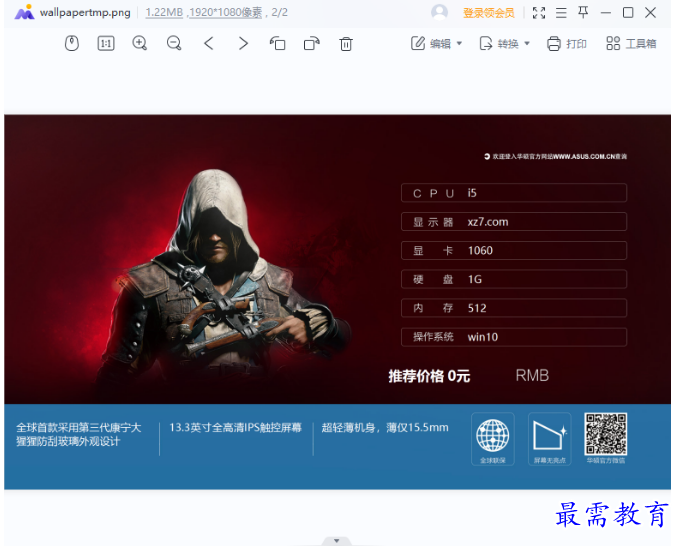Click the 1.22MB file size text
This screenshot has height=546, width=677.
click(x=164, y=13)
